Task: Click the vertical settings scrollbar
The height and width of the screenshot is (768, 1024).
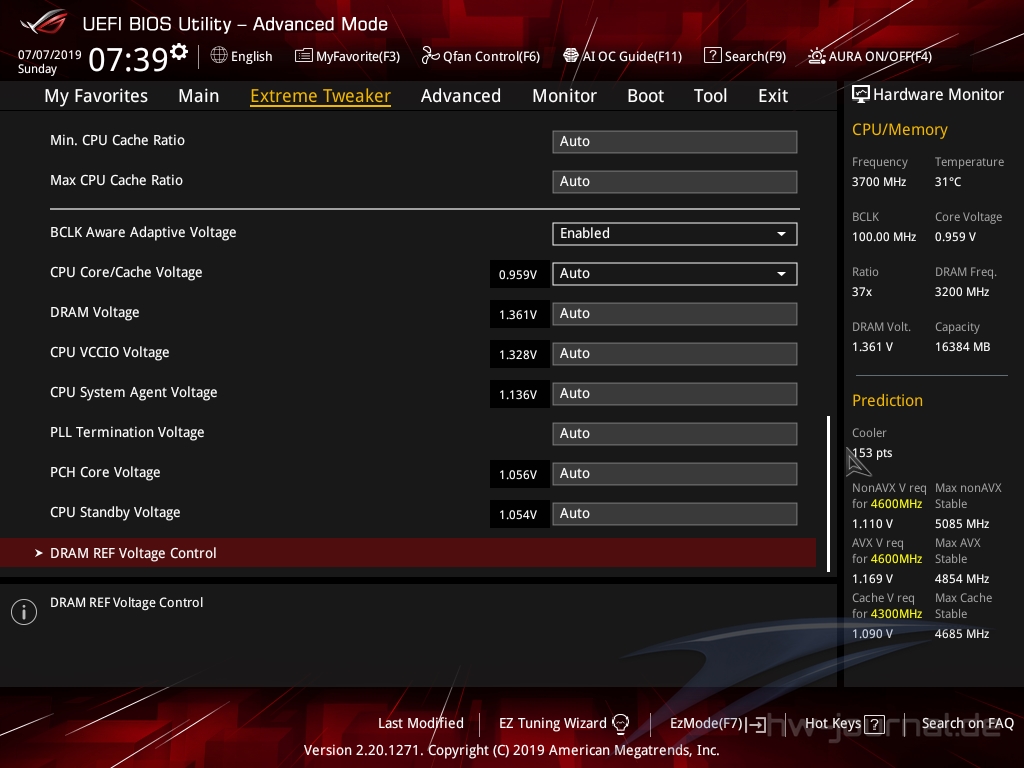Action: (x=828, y=494)
